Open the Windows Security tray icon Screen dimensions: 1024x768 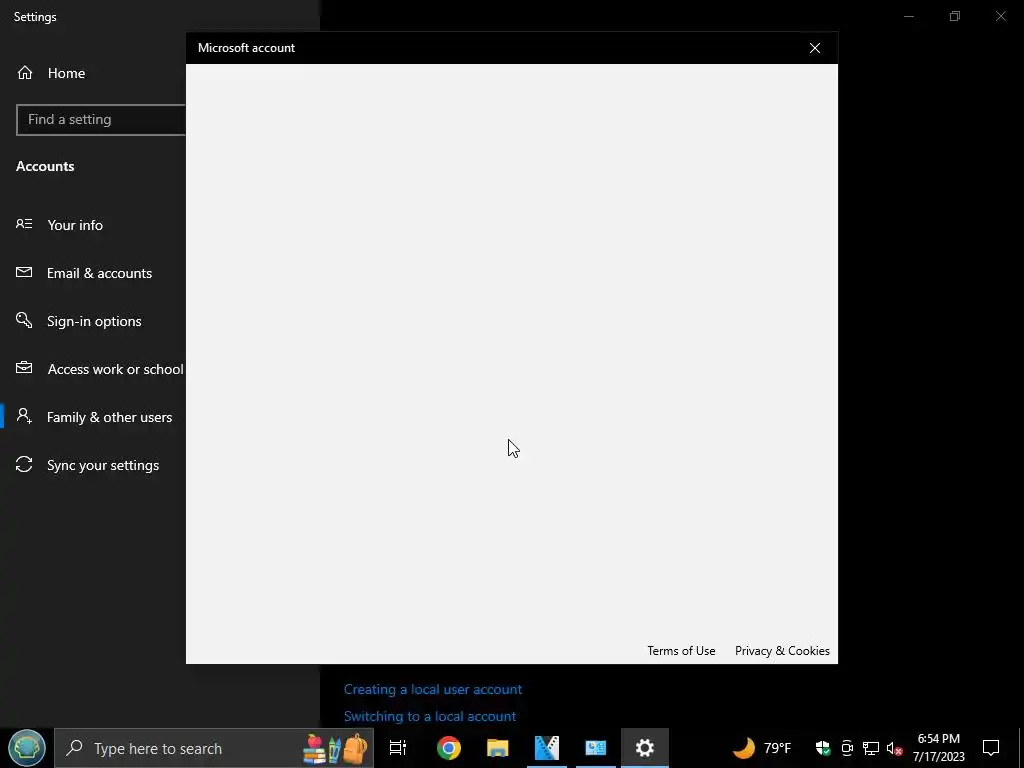tap(823, 748)
